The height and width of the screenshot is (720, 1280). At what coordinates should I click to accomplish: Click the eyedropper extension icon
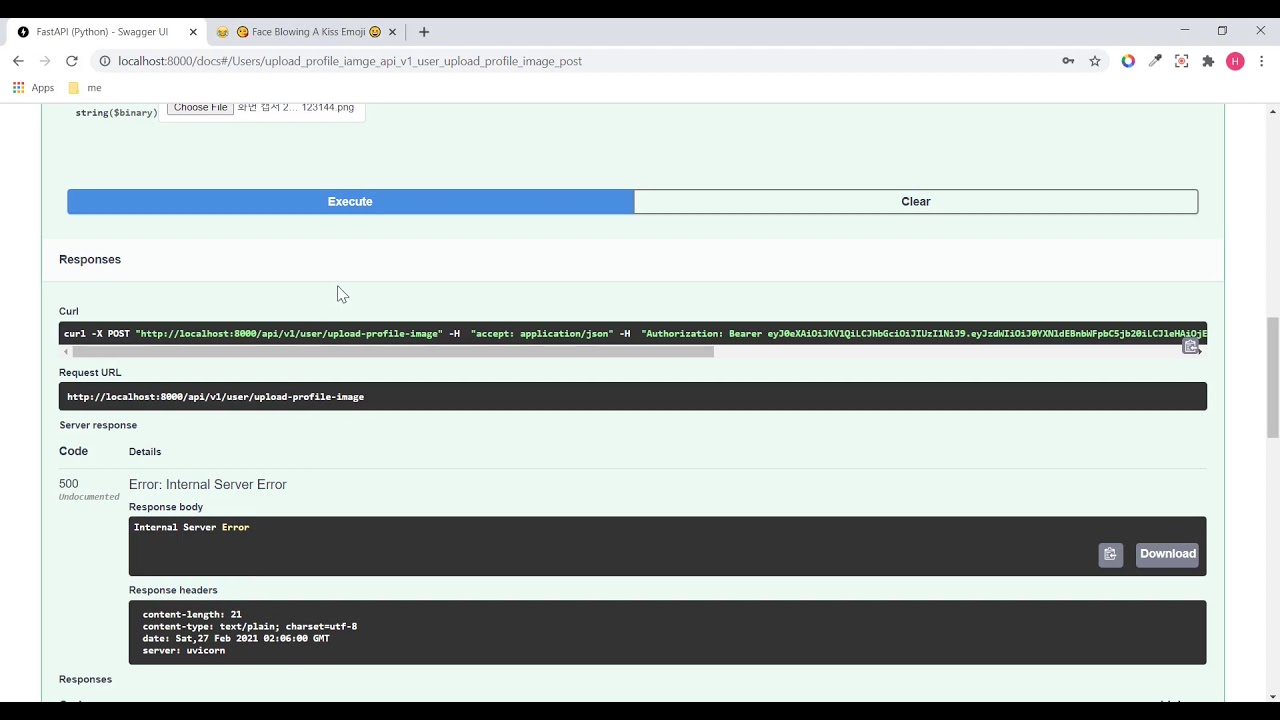(x=1155, y=61)
